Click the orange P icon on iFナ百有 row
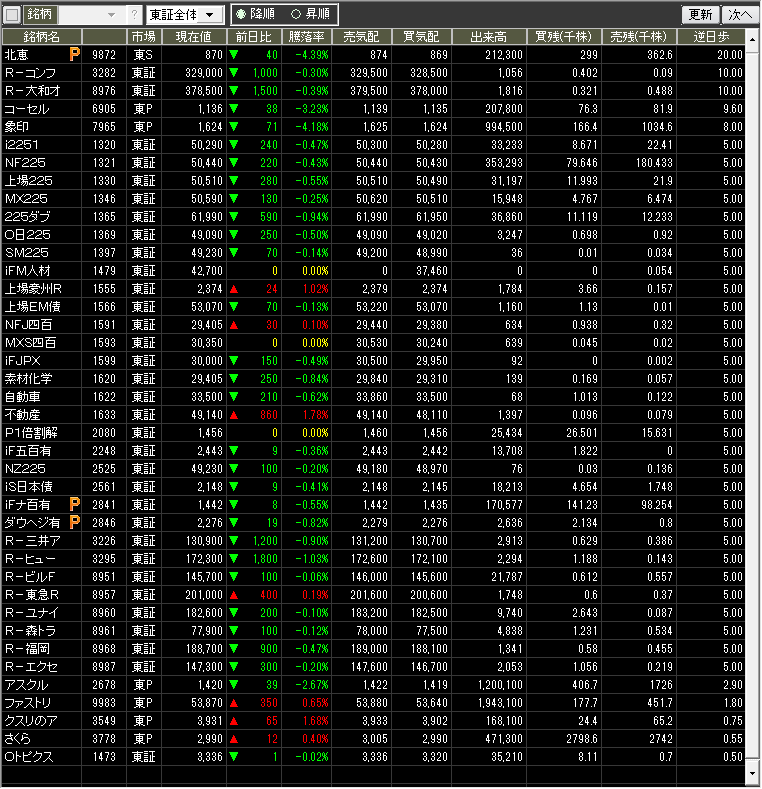The image size is (762, 789). coord(75,505)
